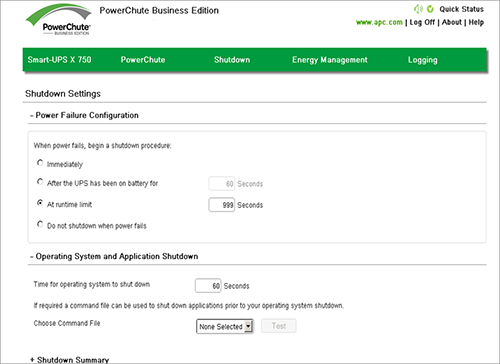
Task: Open the Energy Management menu
Action: pyautogui.click(x=330, y=60)
